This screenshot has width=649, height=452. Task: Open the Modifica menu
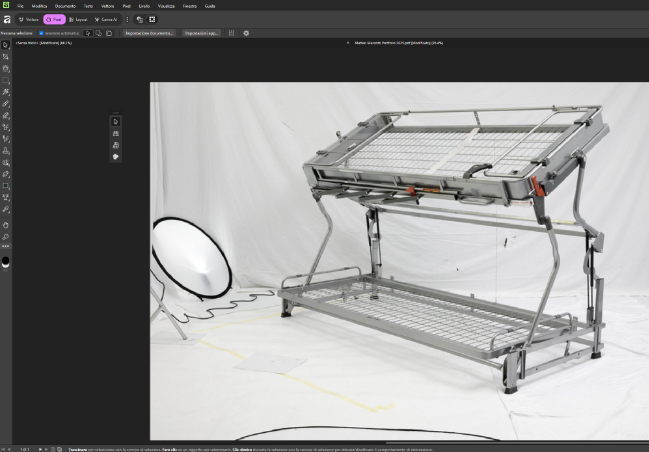pos(39,6)
